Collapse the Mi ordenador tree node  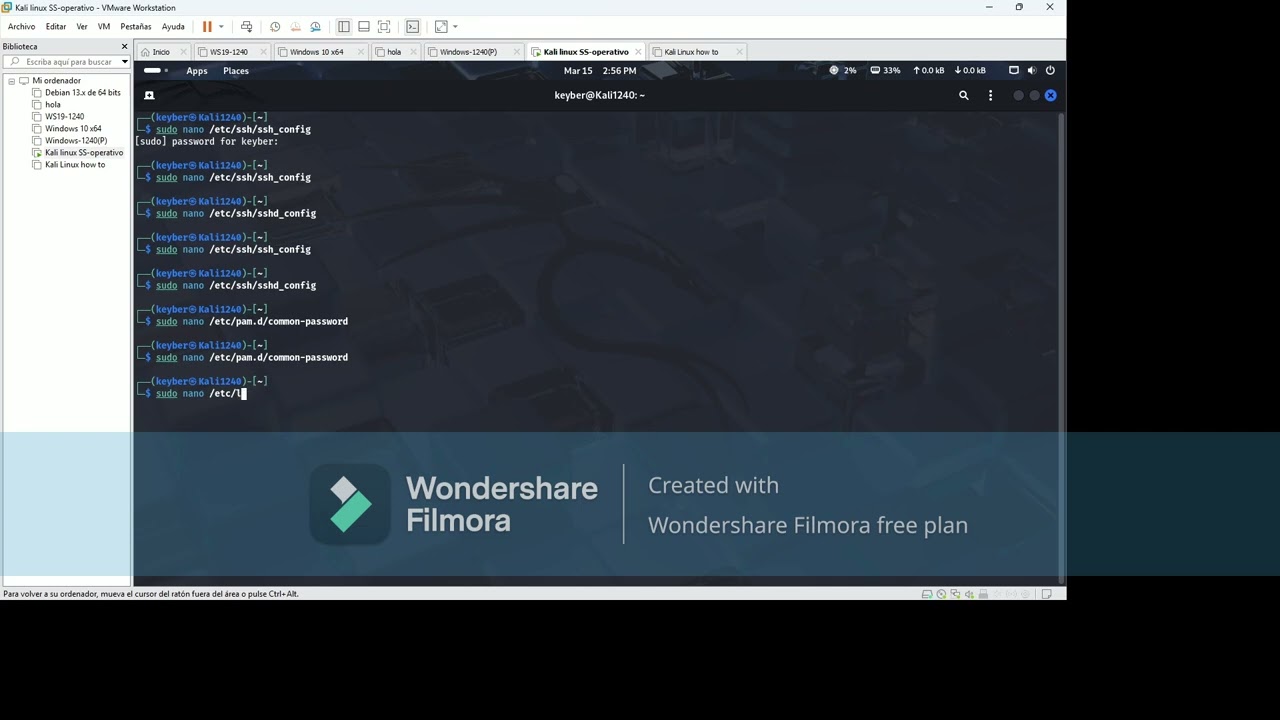click(11, 81)
